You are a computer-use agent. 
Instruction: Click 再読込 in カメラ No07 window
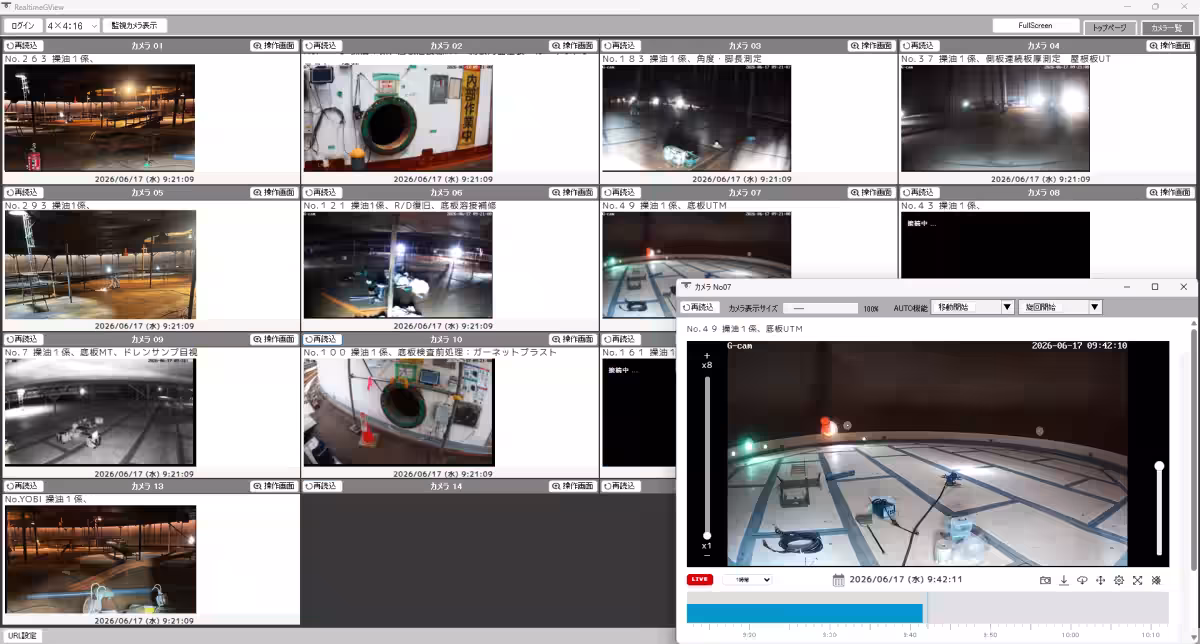699,308
